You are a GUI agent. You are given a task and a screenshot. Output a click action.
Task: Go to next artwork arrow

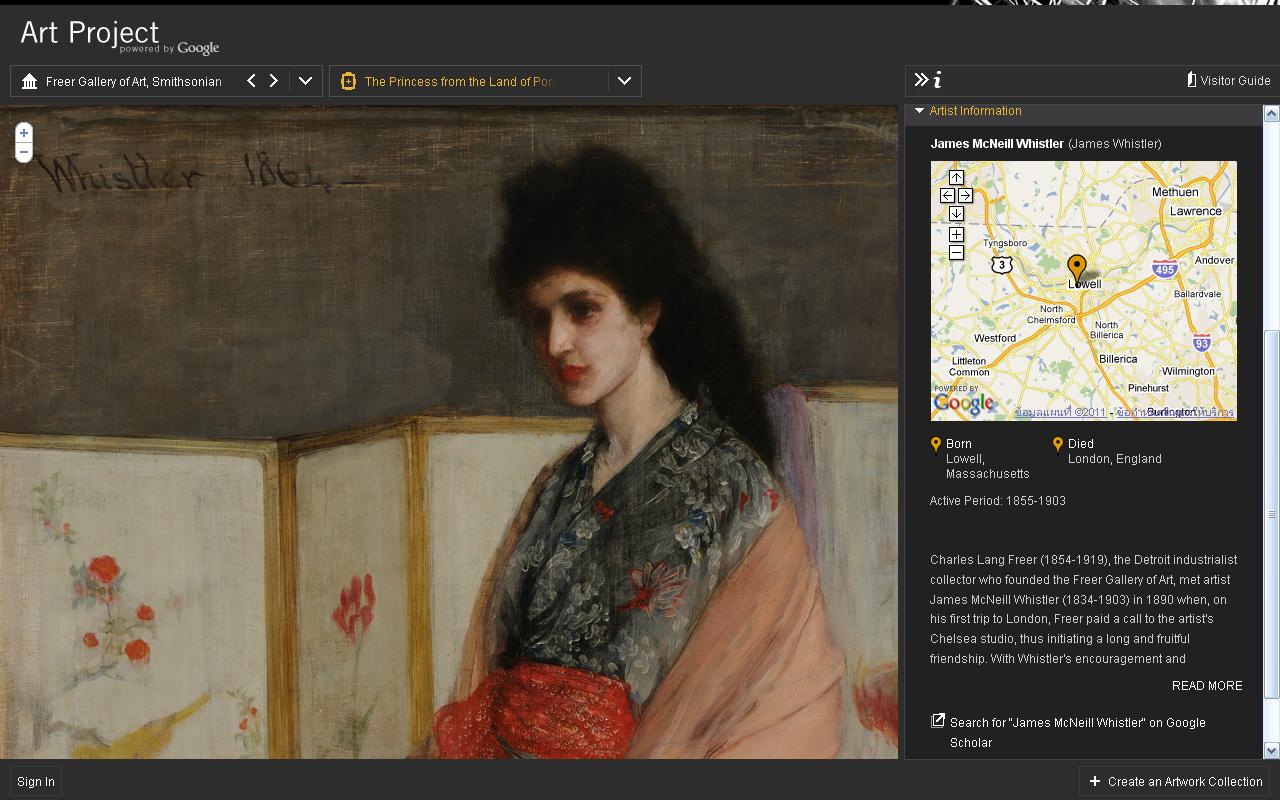pos(274,81)
